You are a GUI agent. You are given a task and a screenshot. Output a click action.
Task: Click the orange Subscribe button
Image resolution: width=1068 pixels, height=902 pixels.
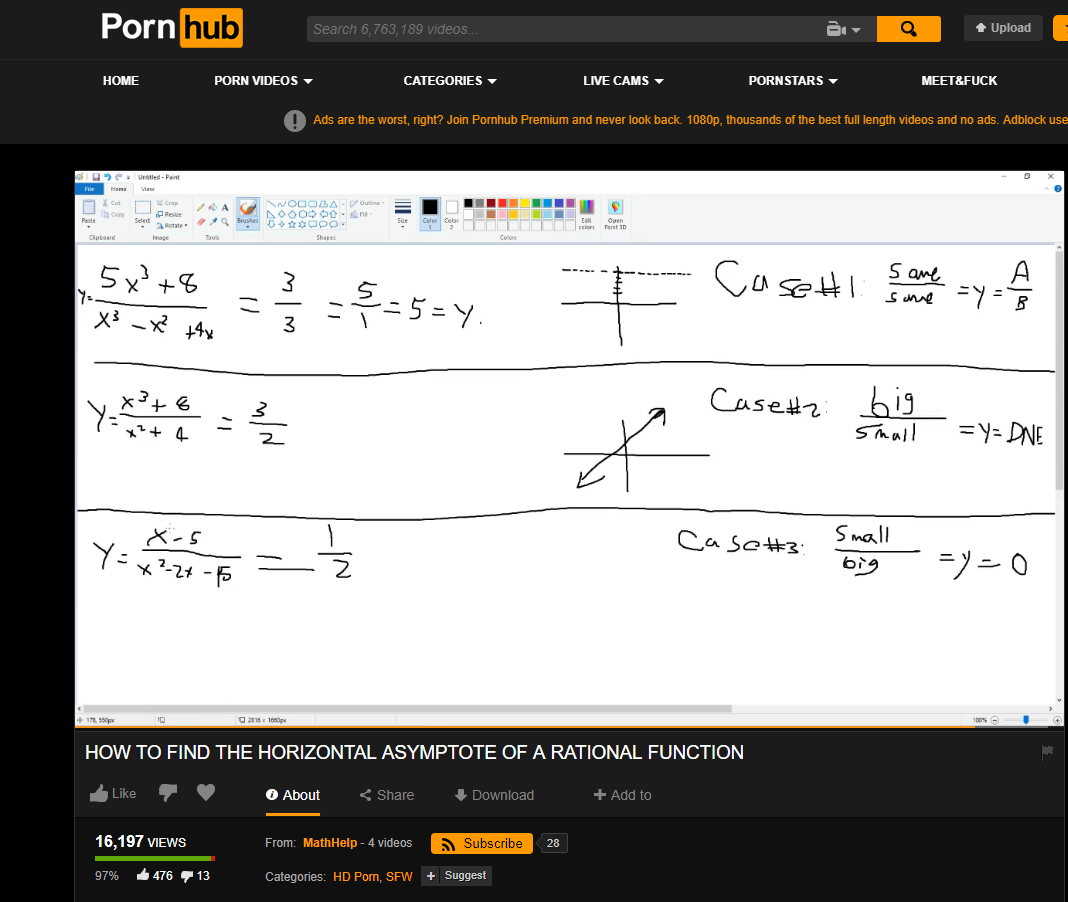coord(482,843)
